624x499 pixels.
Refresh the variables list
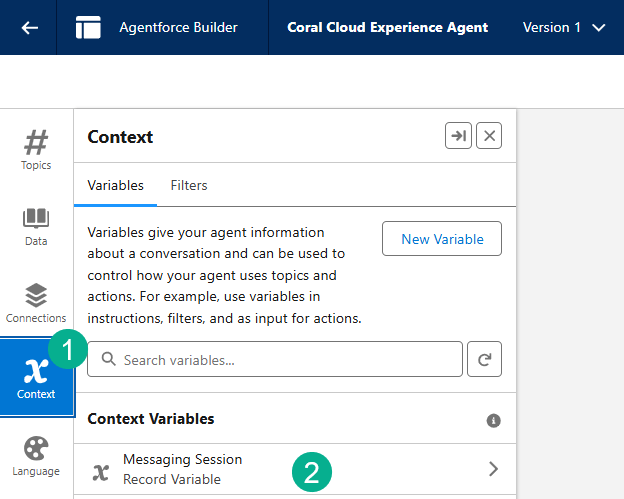[484, 359]
